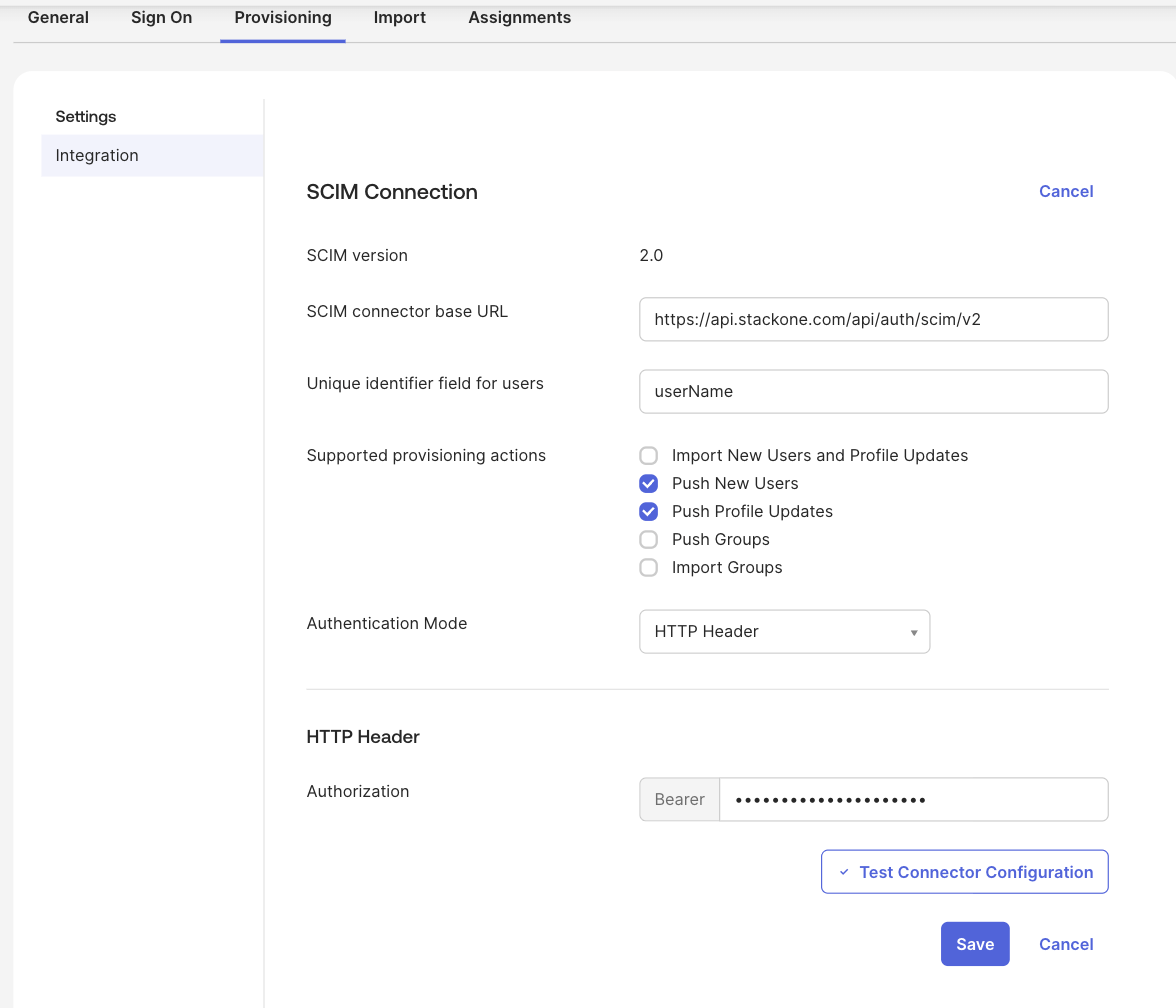Select the Provisioning tab
The width and height of the screenshot is (1176, 1008).
tap(283, 17)
